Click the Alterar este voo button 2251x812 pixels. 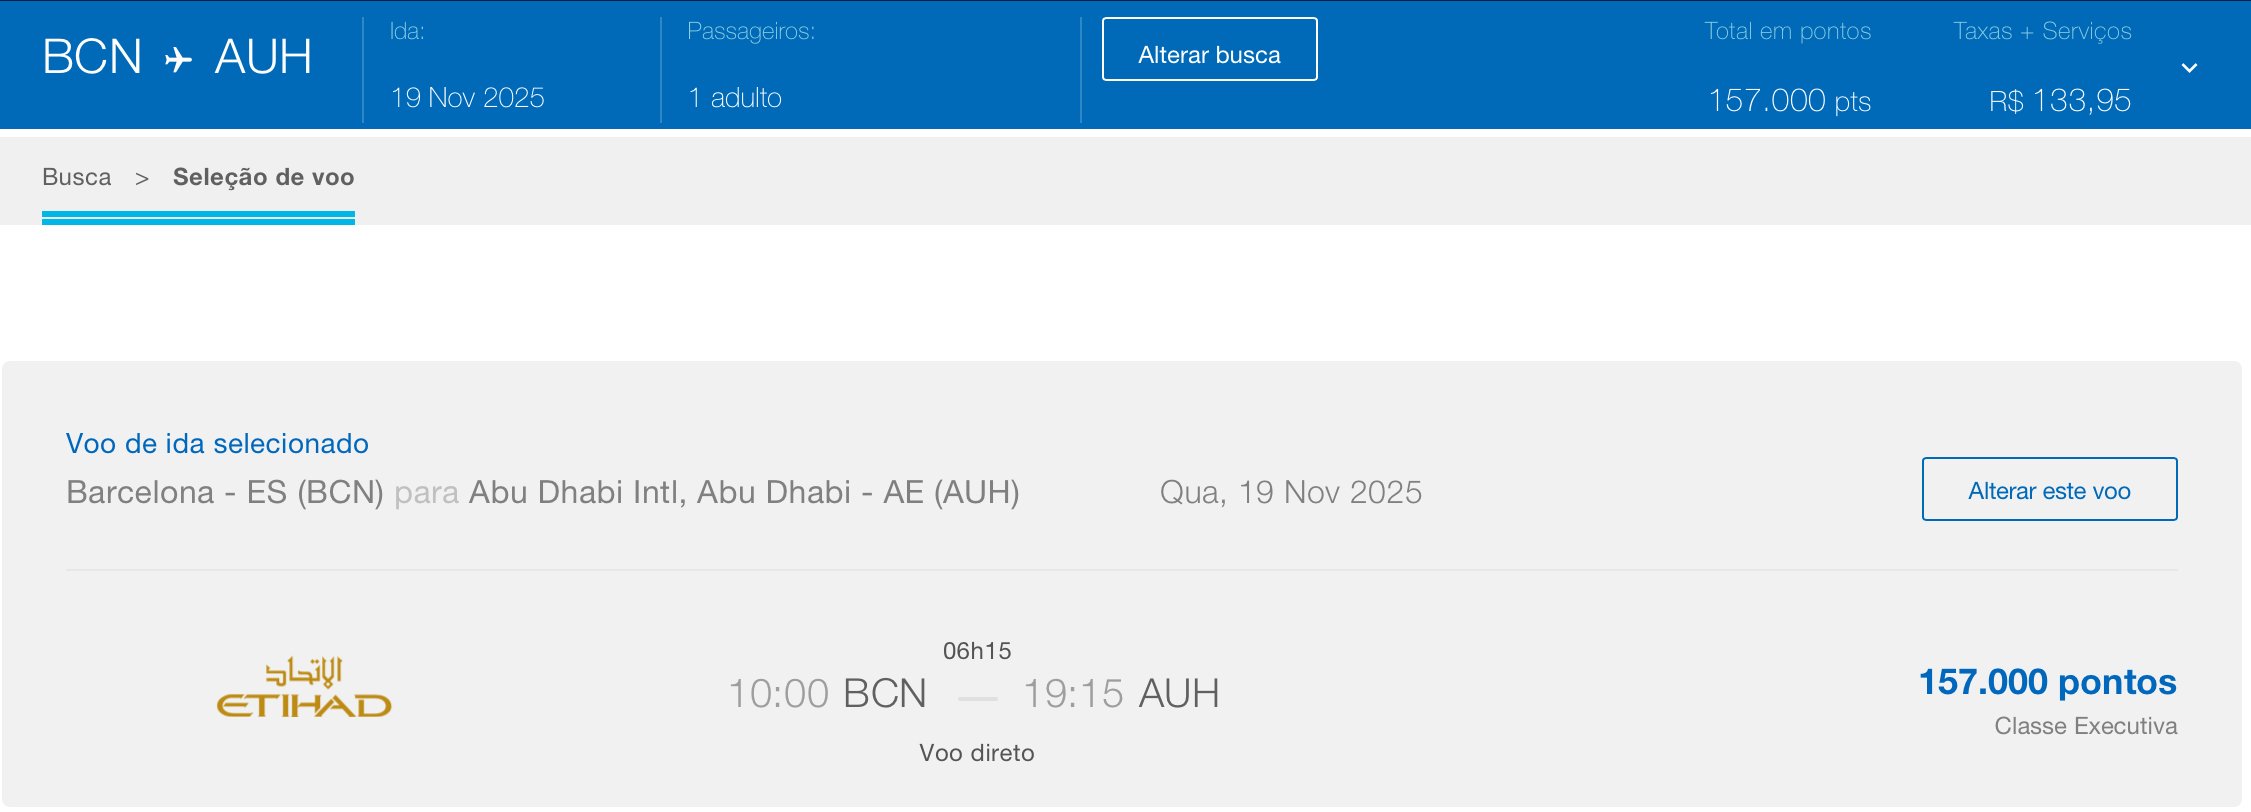click(x=2049, y=490)
